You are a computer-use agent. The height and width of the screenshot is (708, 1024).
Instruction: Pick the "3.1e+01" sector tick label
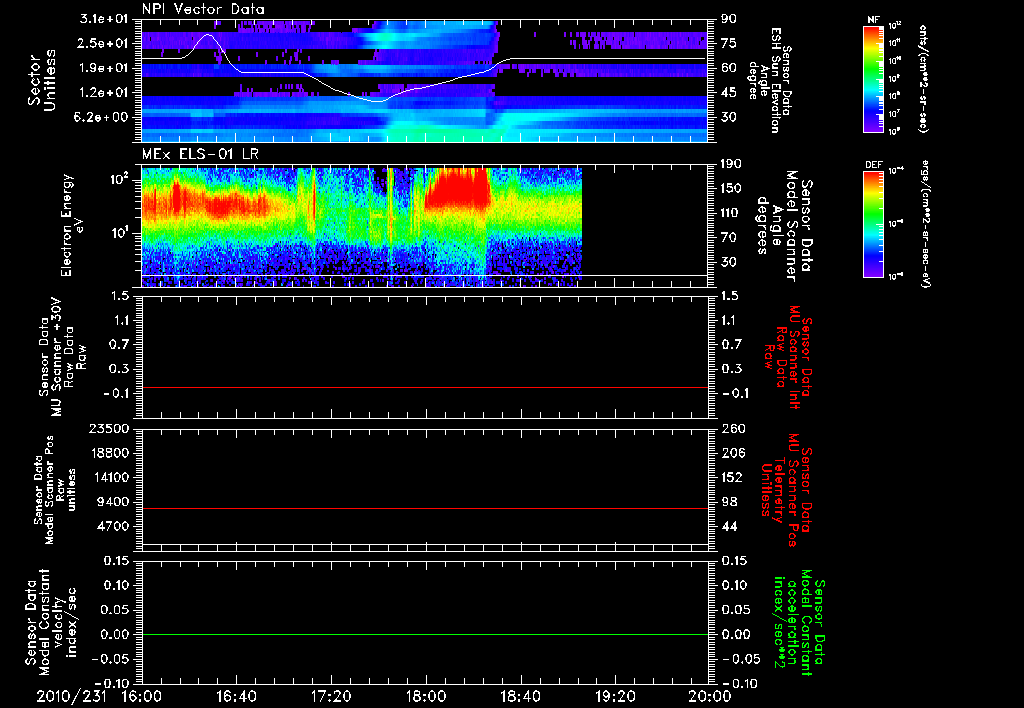(x=104, y=19)
